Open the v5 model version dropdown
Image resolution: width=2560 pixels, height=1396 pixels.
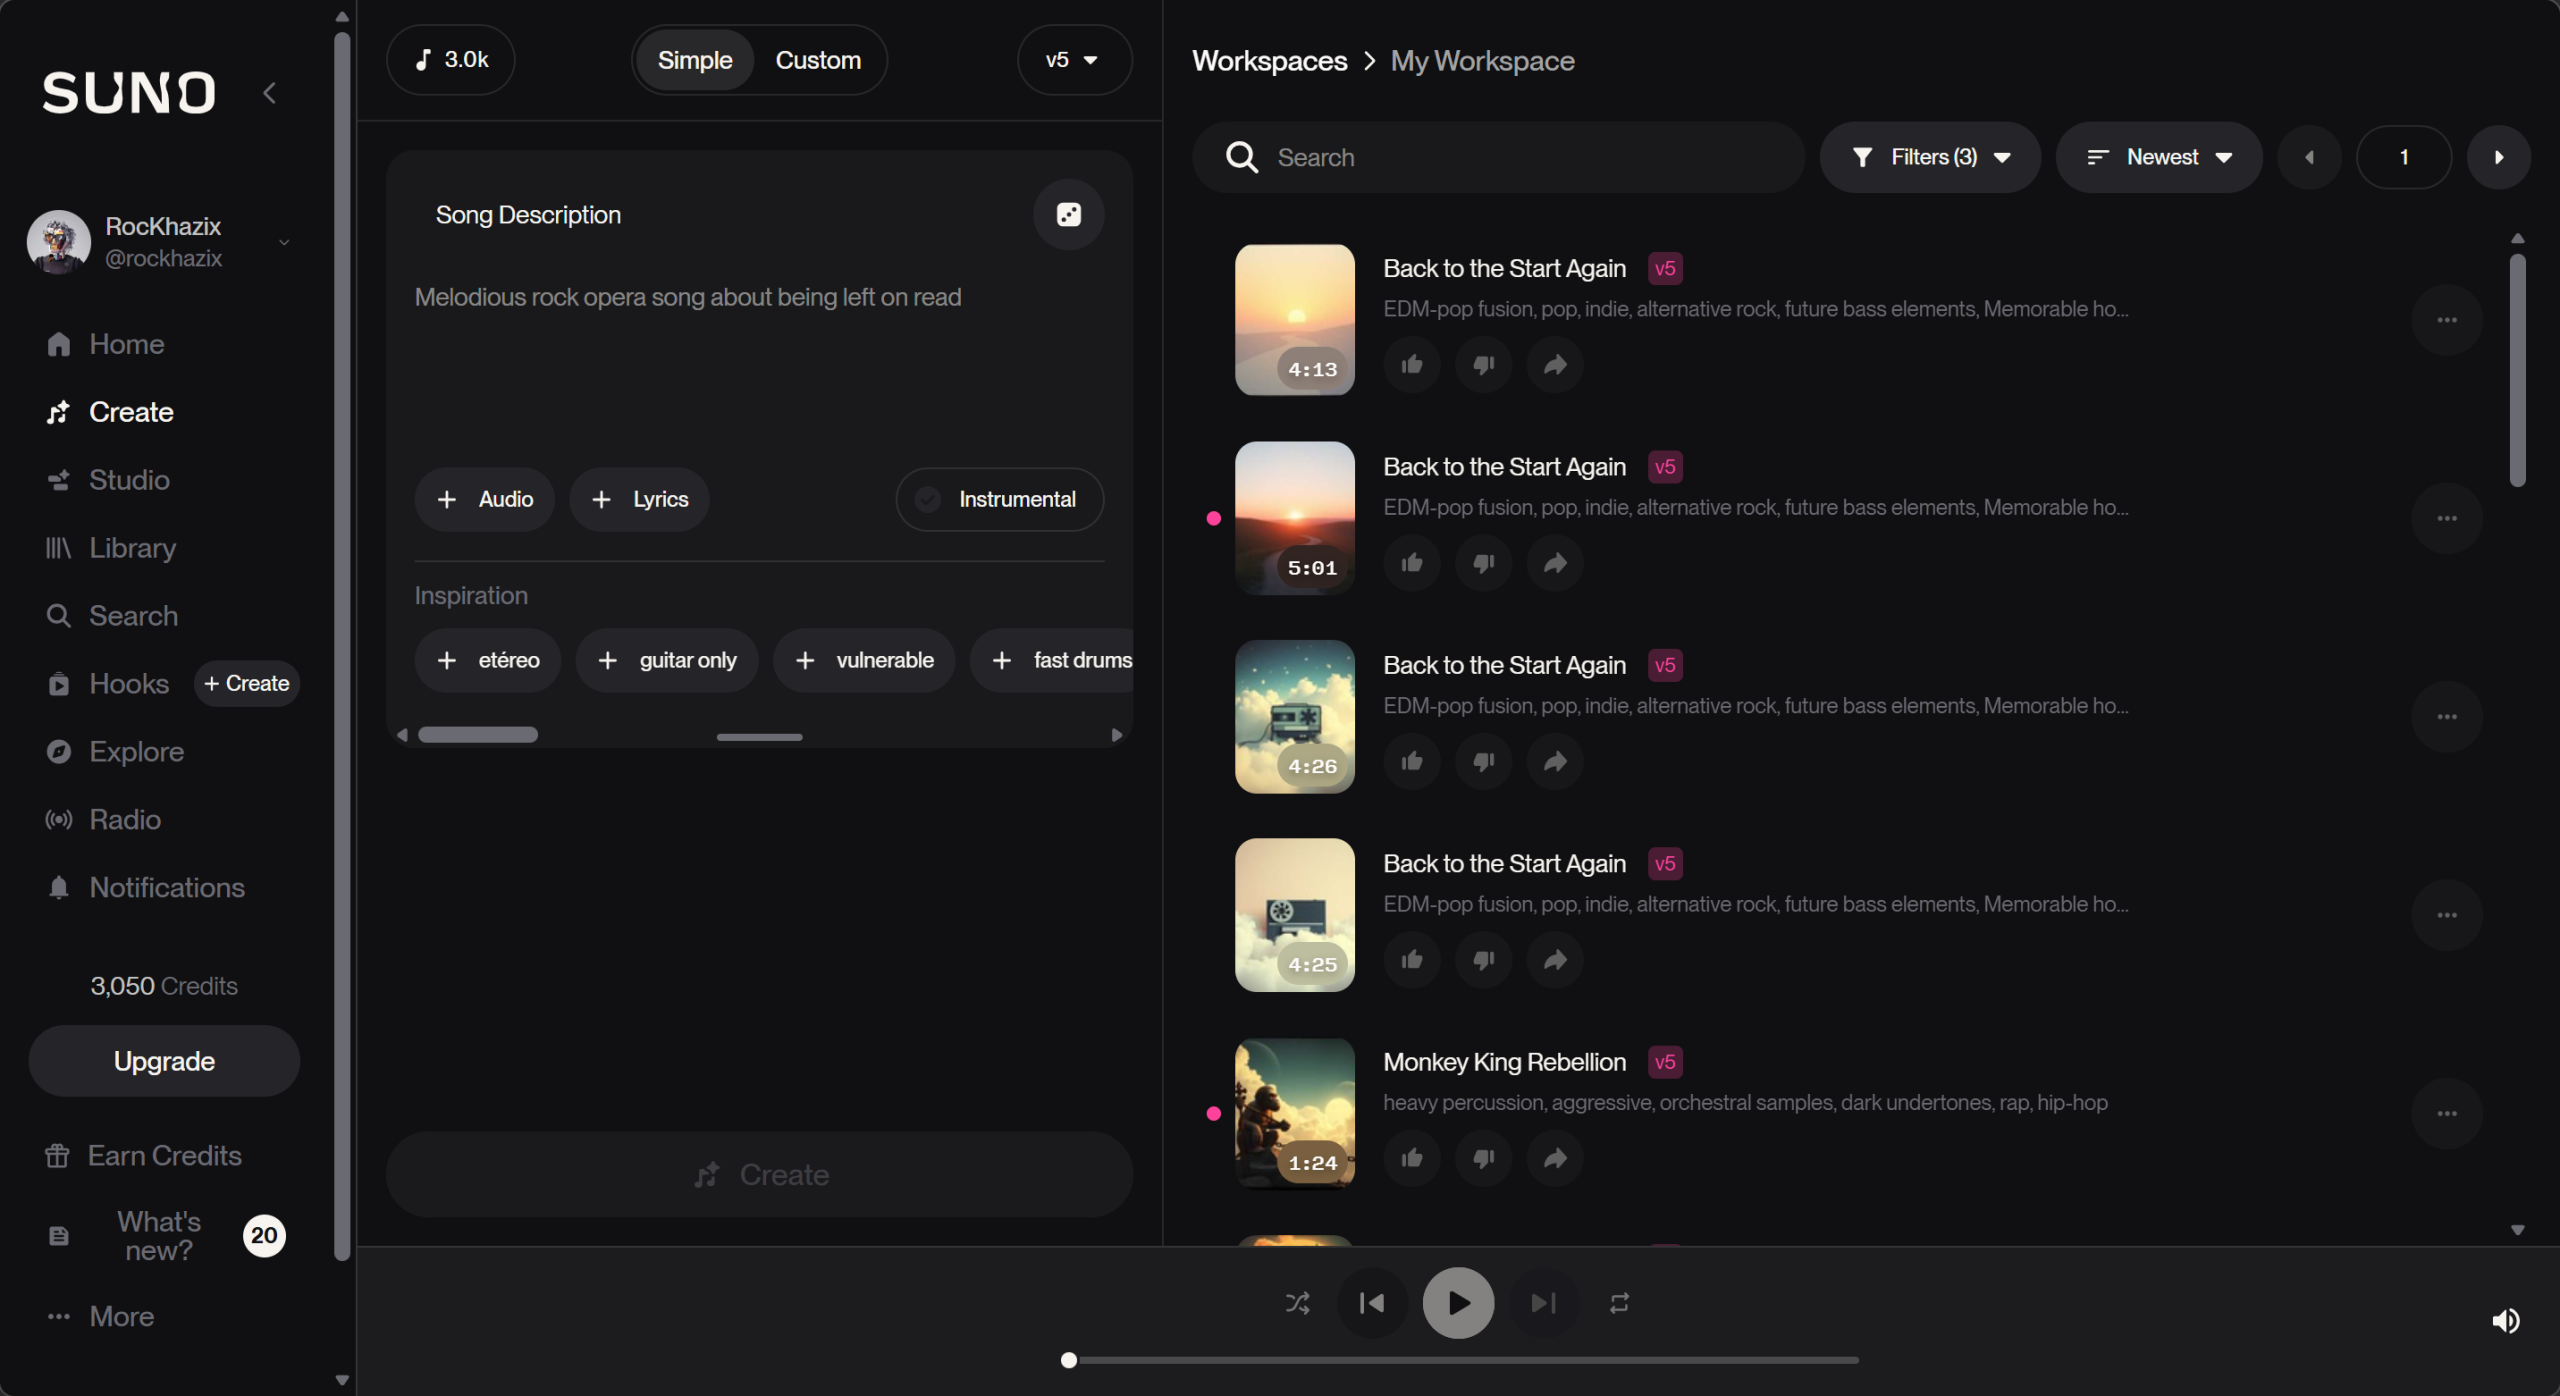pos(1073,60)
